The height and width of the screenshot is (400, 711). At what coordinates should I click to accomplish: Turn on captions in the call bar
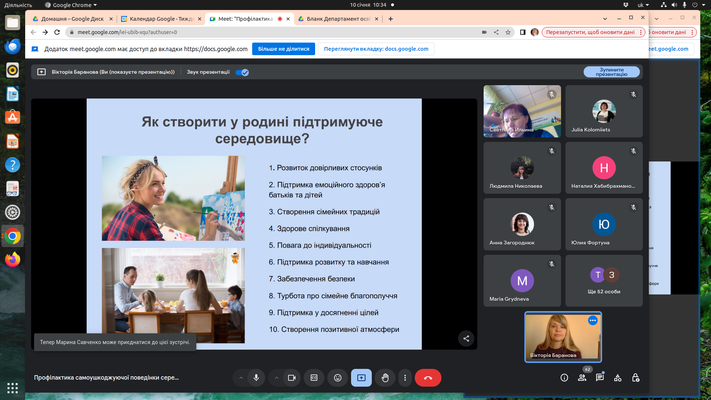tap(314, 378)
